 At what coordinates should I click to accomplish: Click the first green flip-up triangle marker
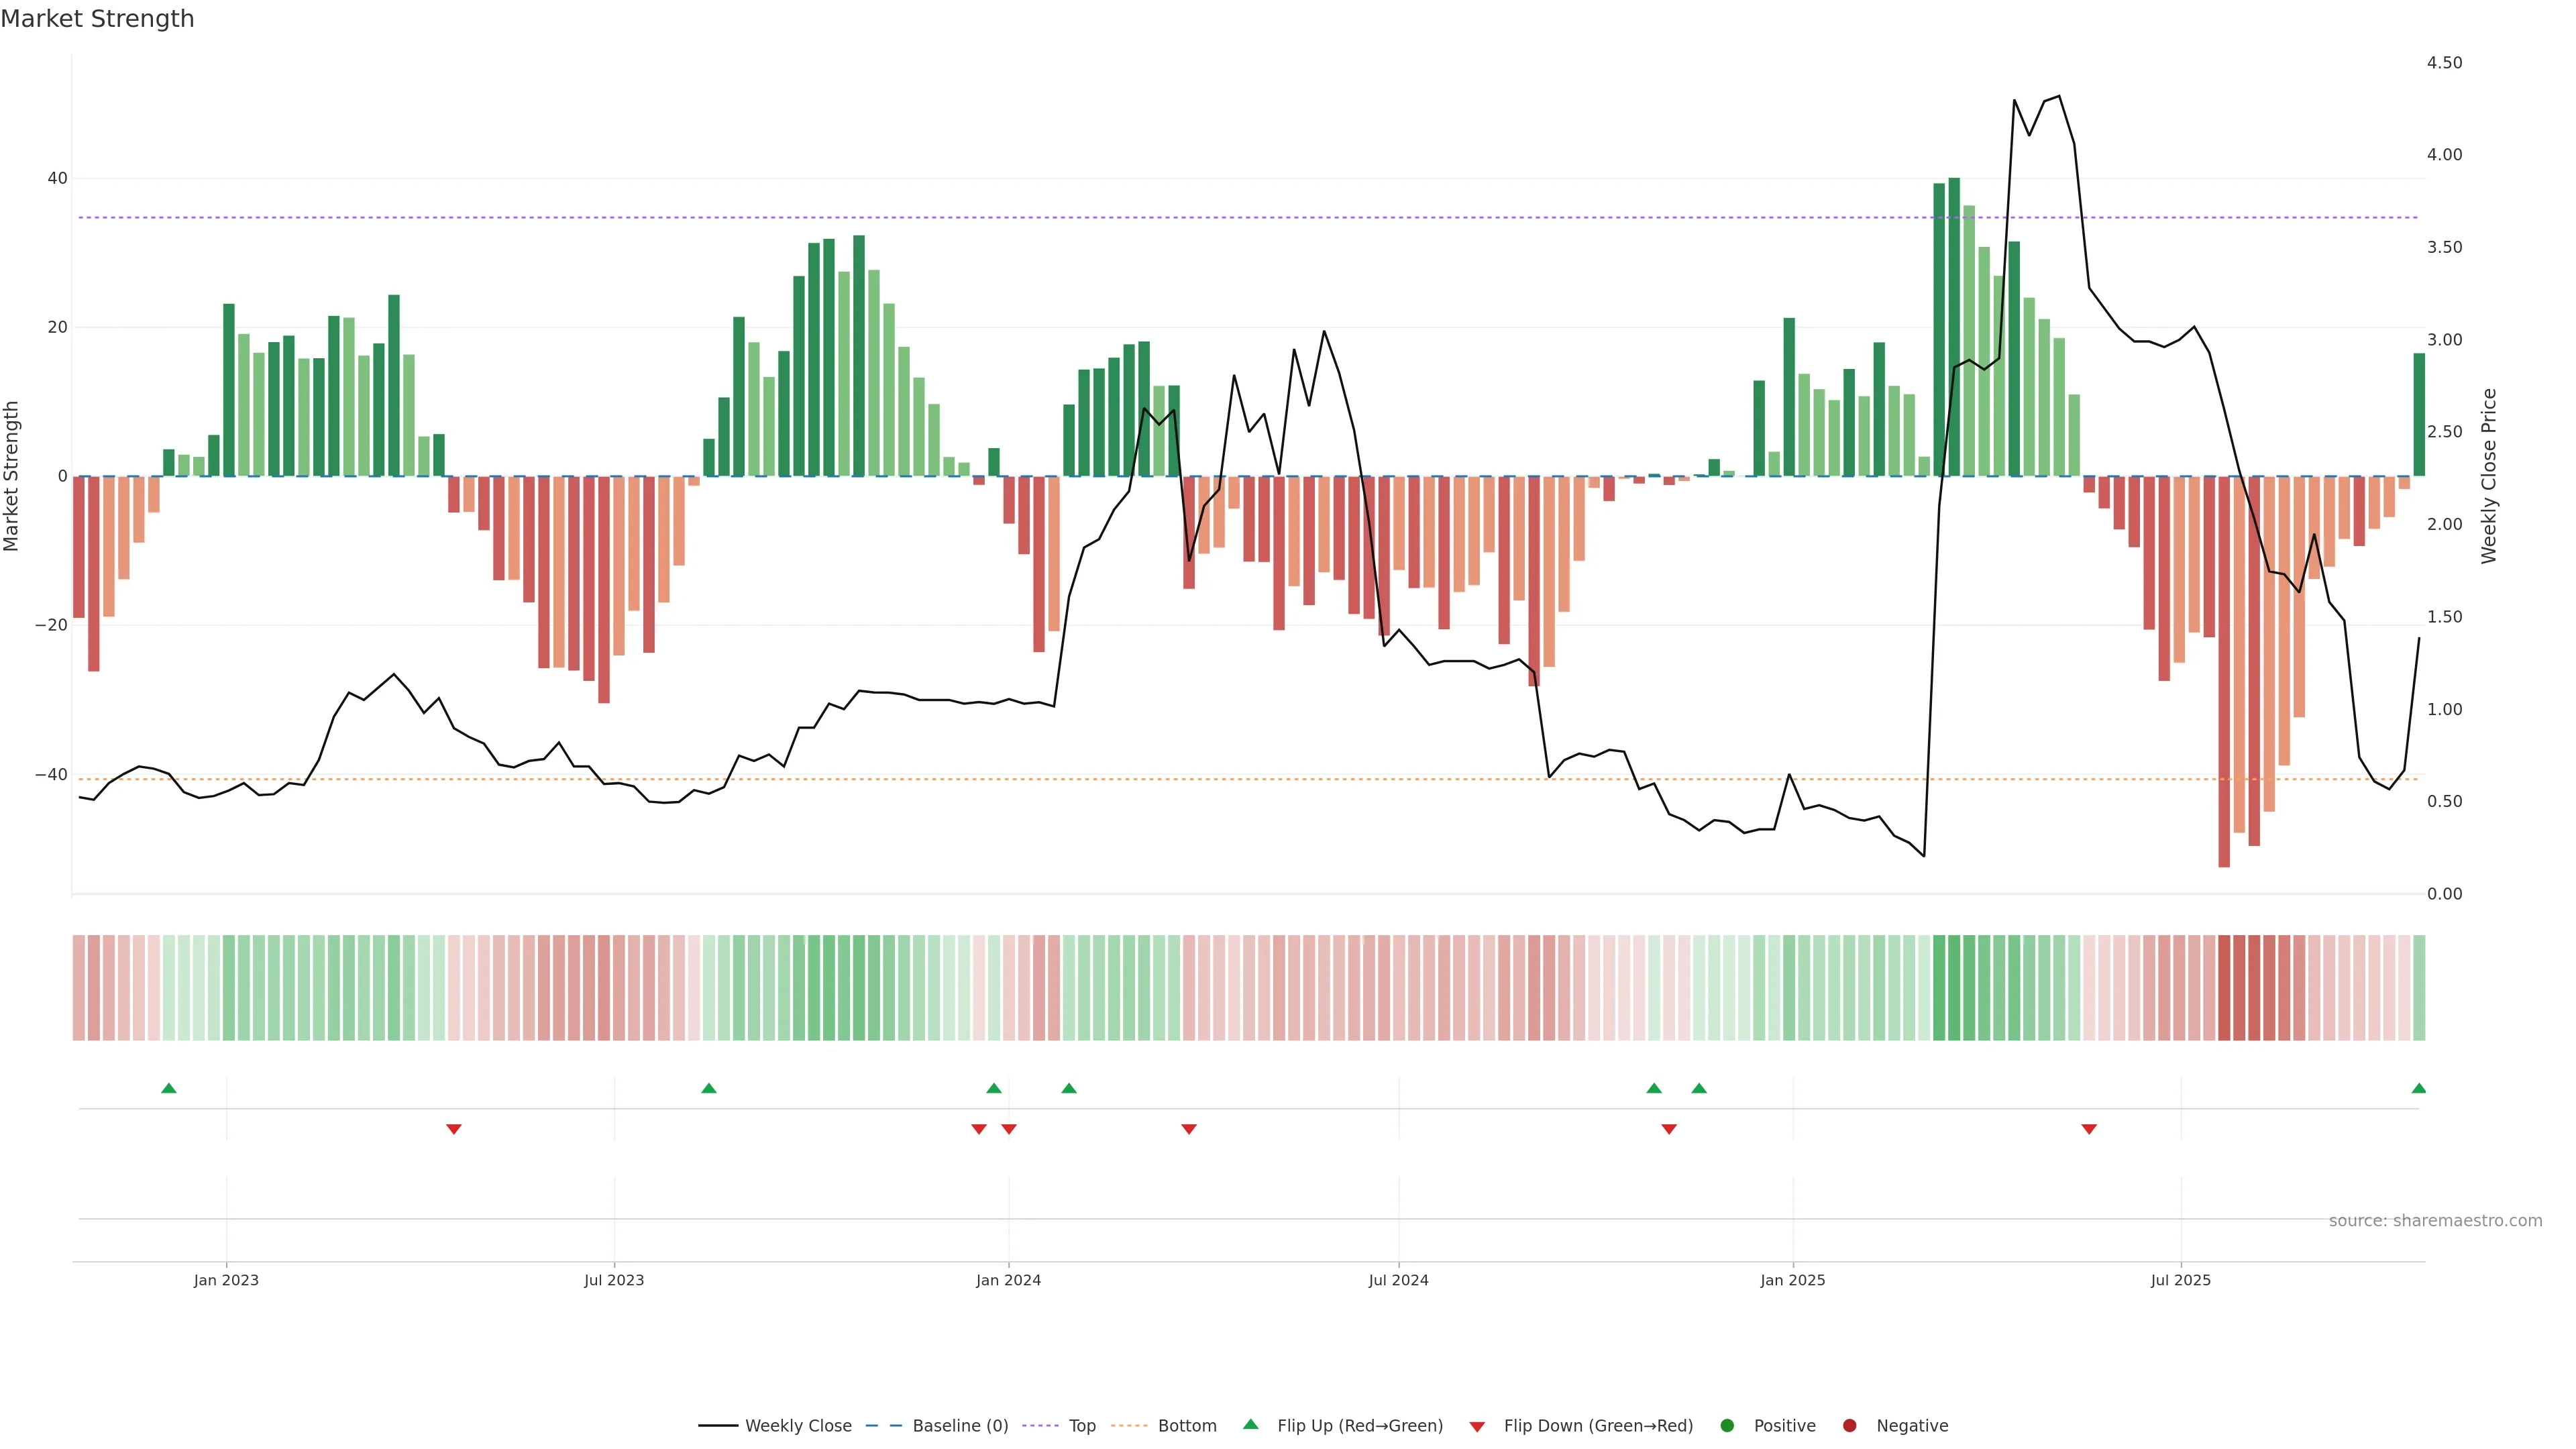click(x=169, y=1088)
